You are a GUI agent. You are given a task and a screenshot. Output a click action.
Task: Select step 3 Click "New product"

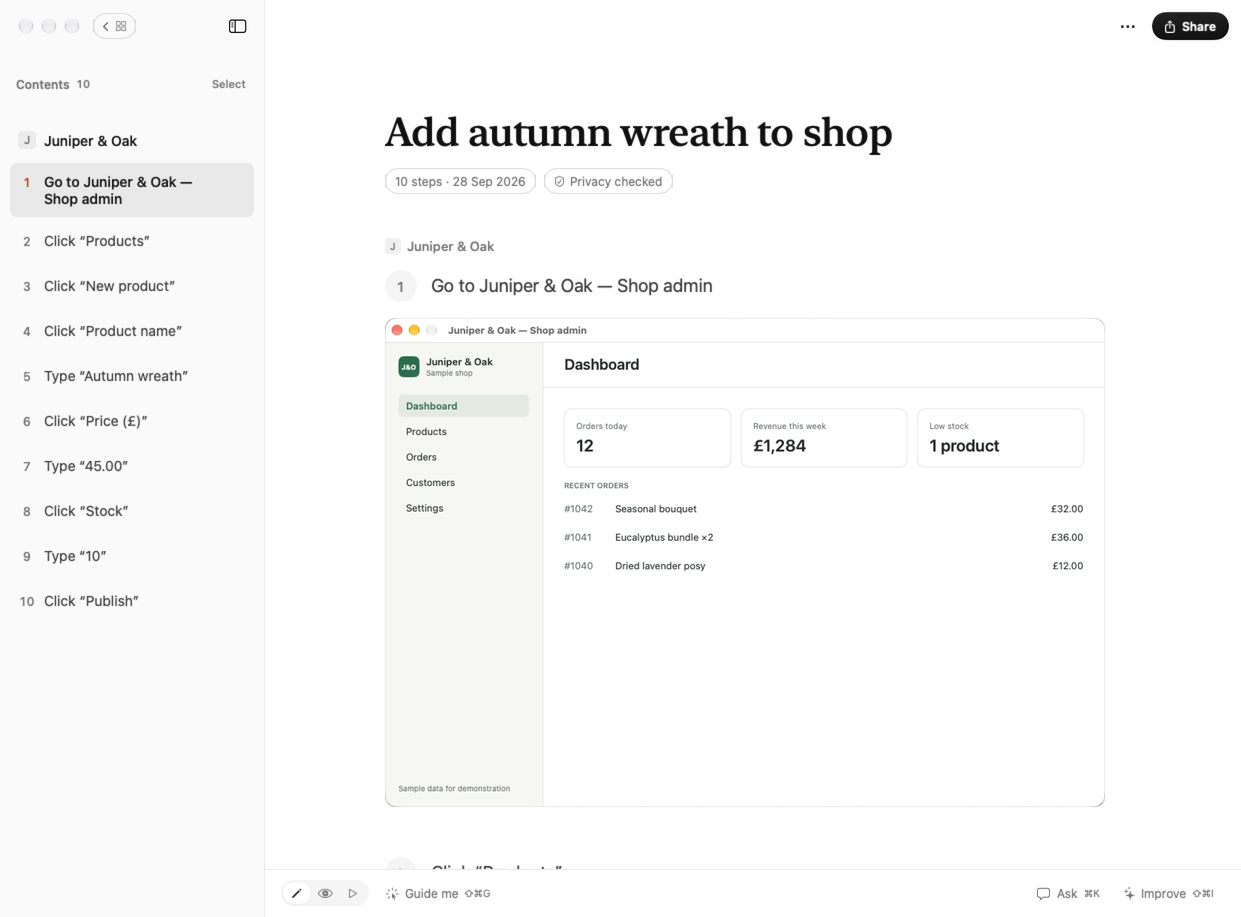tap(132, 286)
